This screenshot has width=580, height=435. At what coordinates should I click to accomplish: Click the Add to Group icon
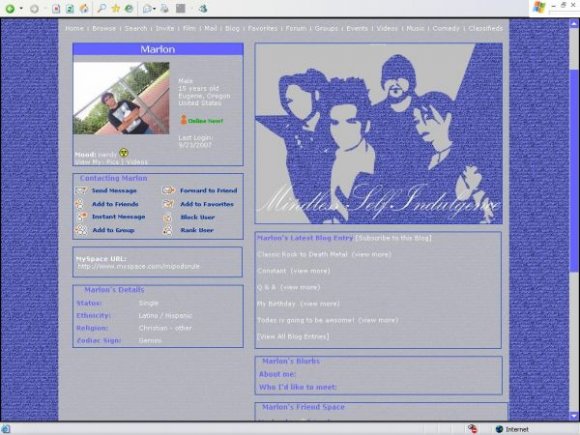81,230
